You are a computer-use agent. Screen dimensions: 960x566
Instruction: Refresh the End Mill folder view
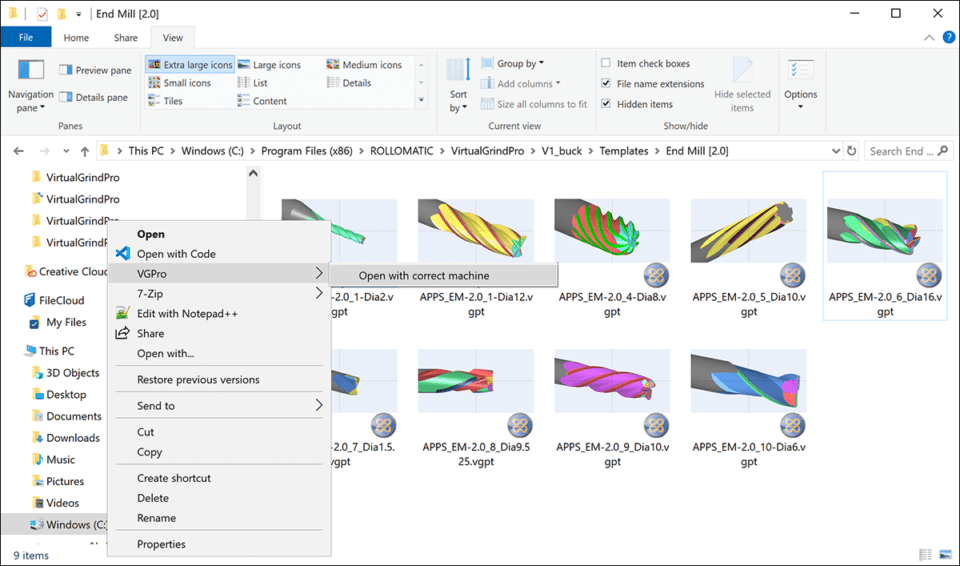pyautogui.click(x=851, y=151)
